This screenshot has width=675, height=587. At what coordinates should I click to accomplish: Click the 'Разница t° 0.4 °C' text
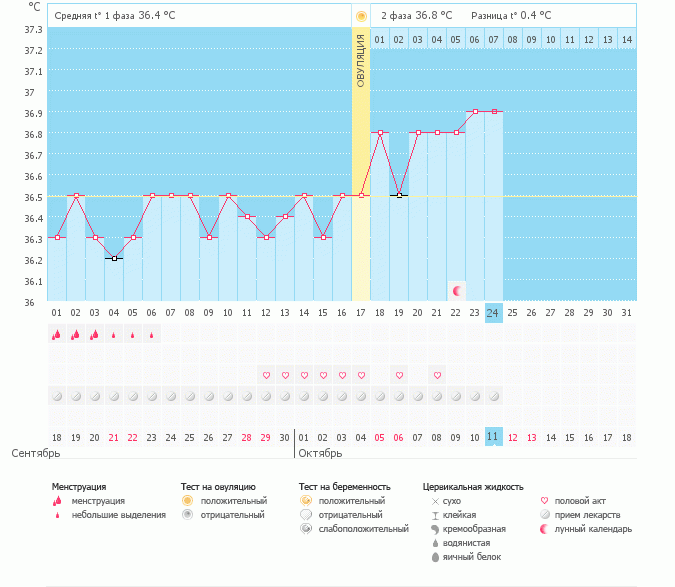511,15
